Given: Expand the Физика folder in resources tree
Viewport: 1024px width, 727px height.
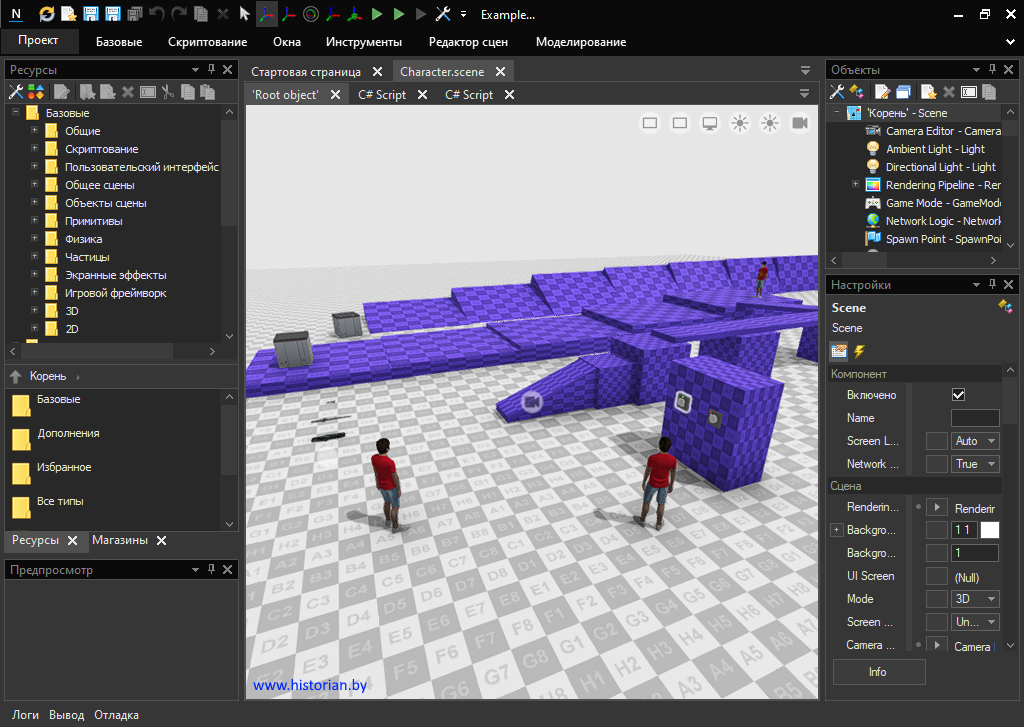Looking at the screenshot, I should coord(34,239).
